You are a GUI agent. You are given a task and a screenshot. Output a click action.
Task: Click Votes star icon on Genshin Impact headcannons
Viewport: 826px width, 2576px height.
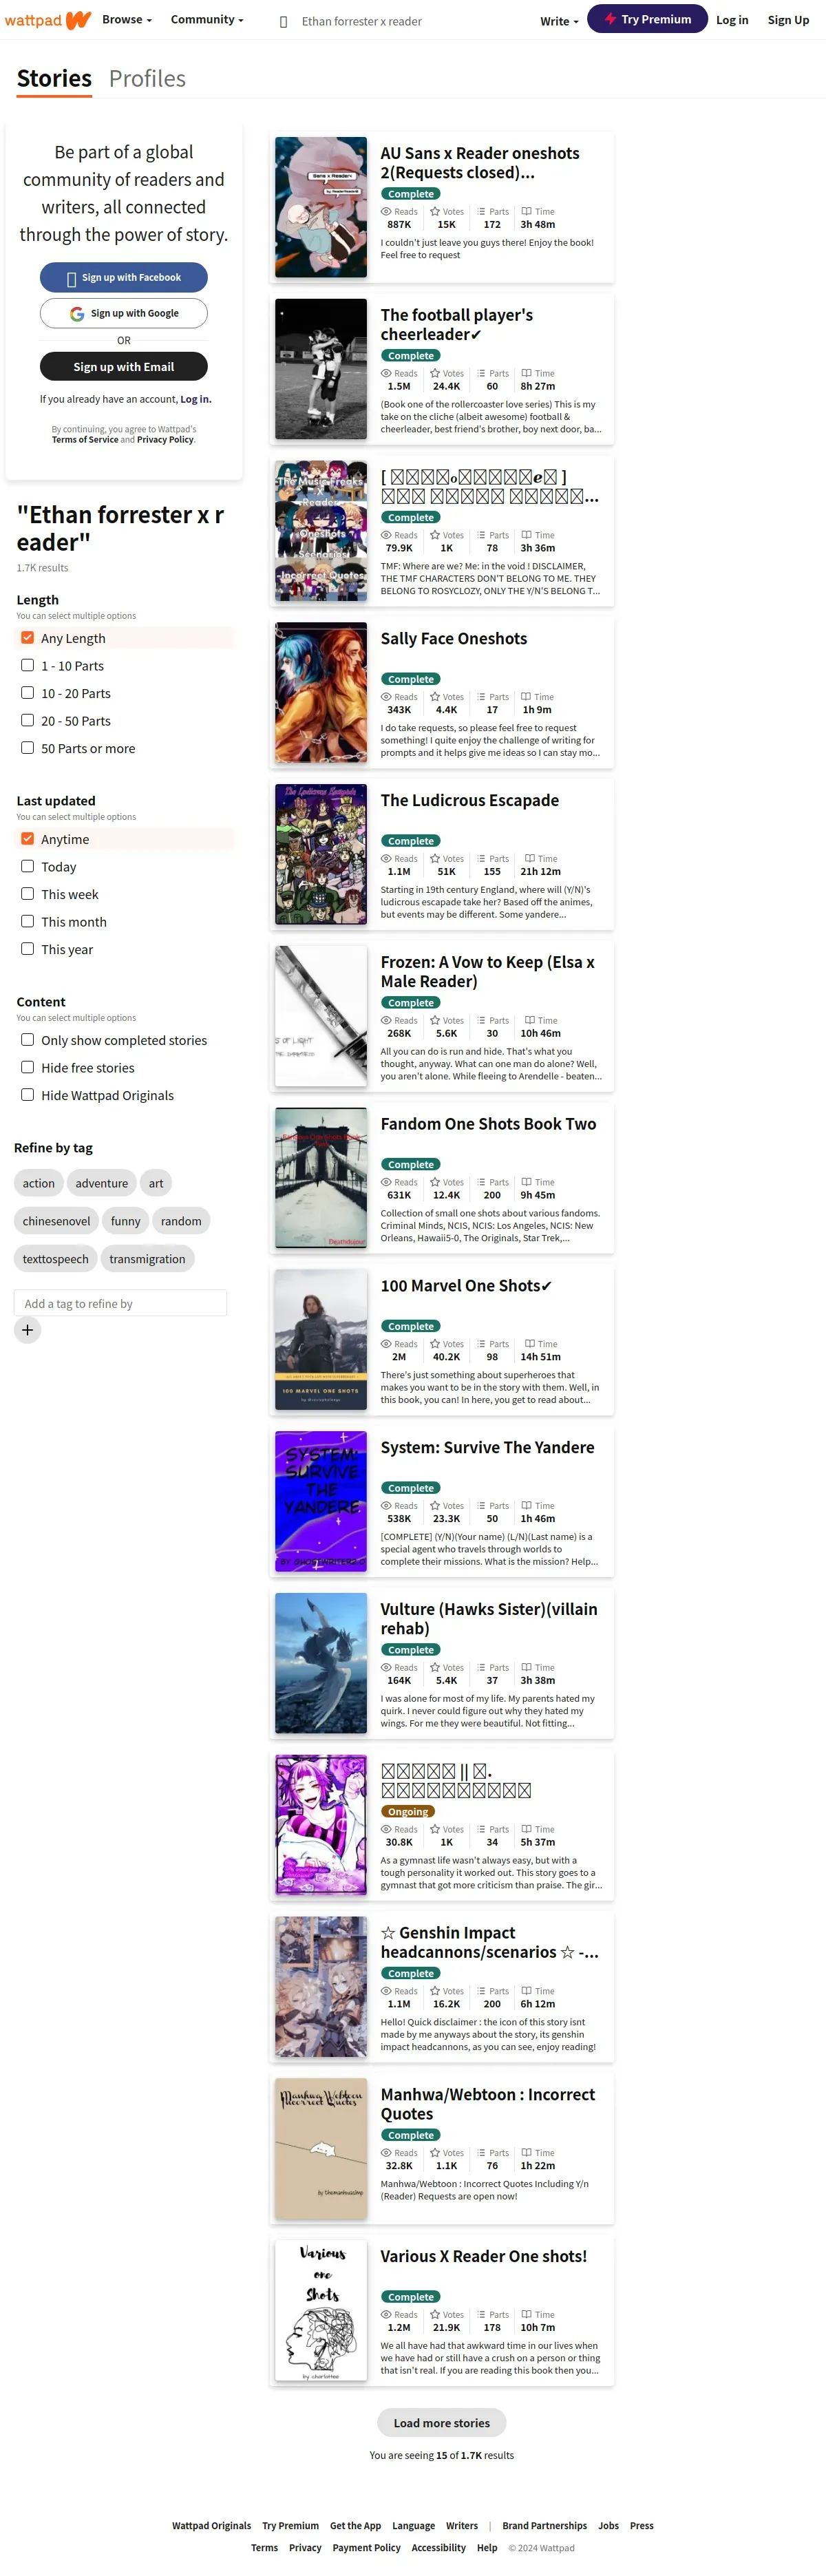click(x=435, y=1991)
